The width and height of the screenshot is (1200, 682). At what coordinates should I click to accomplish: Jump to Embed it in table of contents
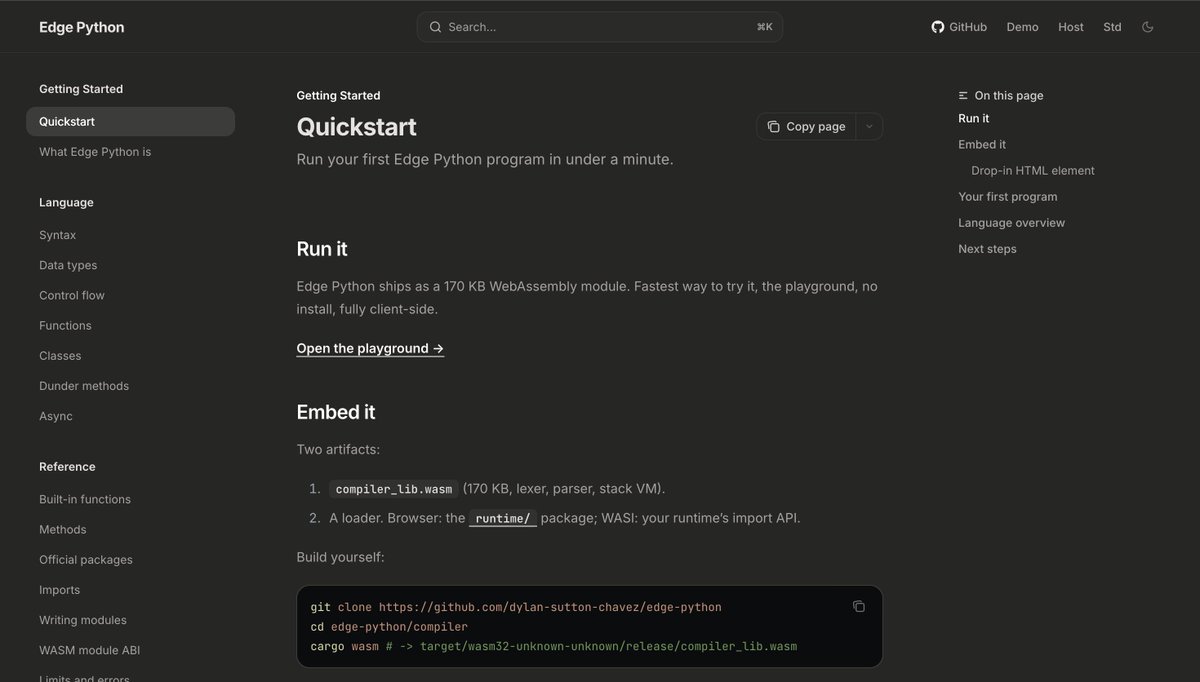tap(982, 144)
